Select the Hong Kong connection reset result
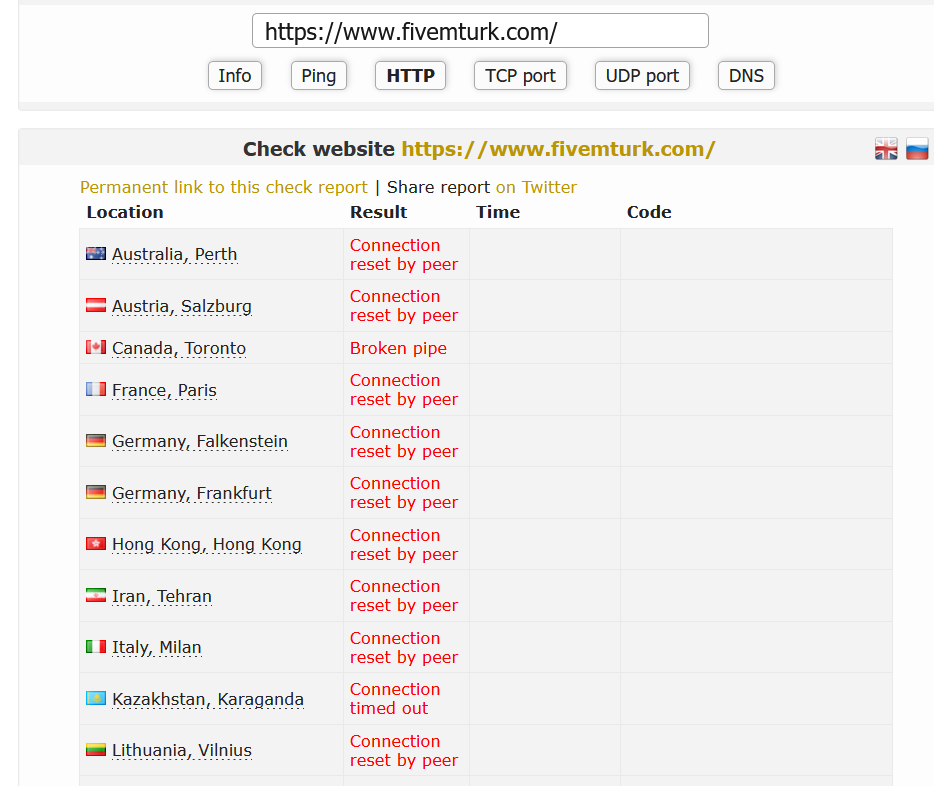The width and height of the screenshot is (934, 786). 404,544
